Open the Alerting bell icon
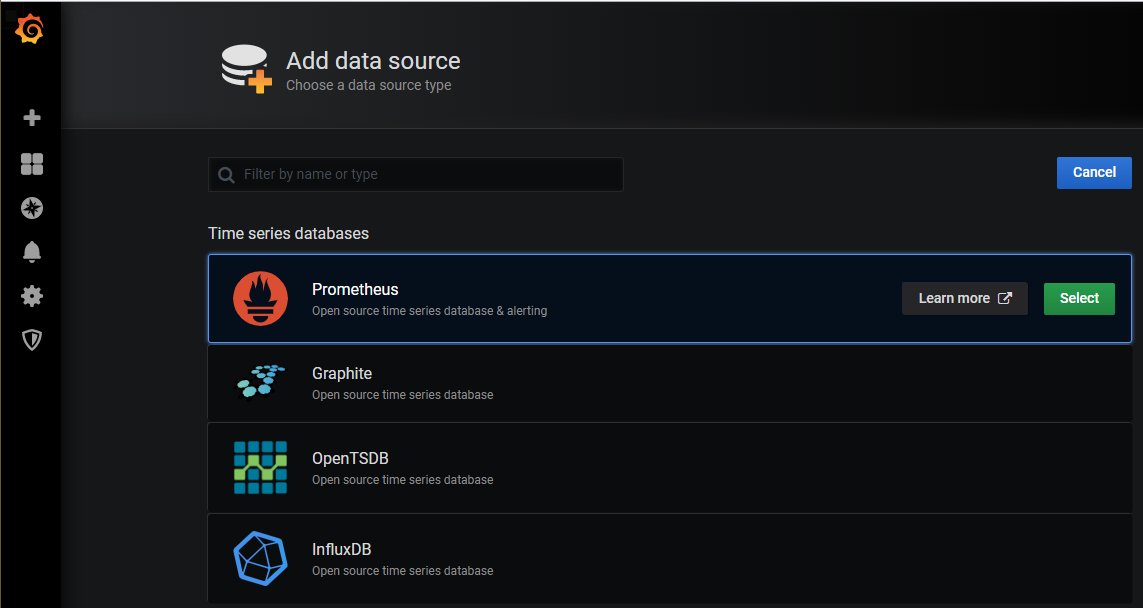 click(x=32, y=252)
